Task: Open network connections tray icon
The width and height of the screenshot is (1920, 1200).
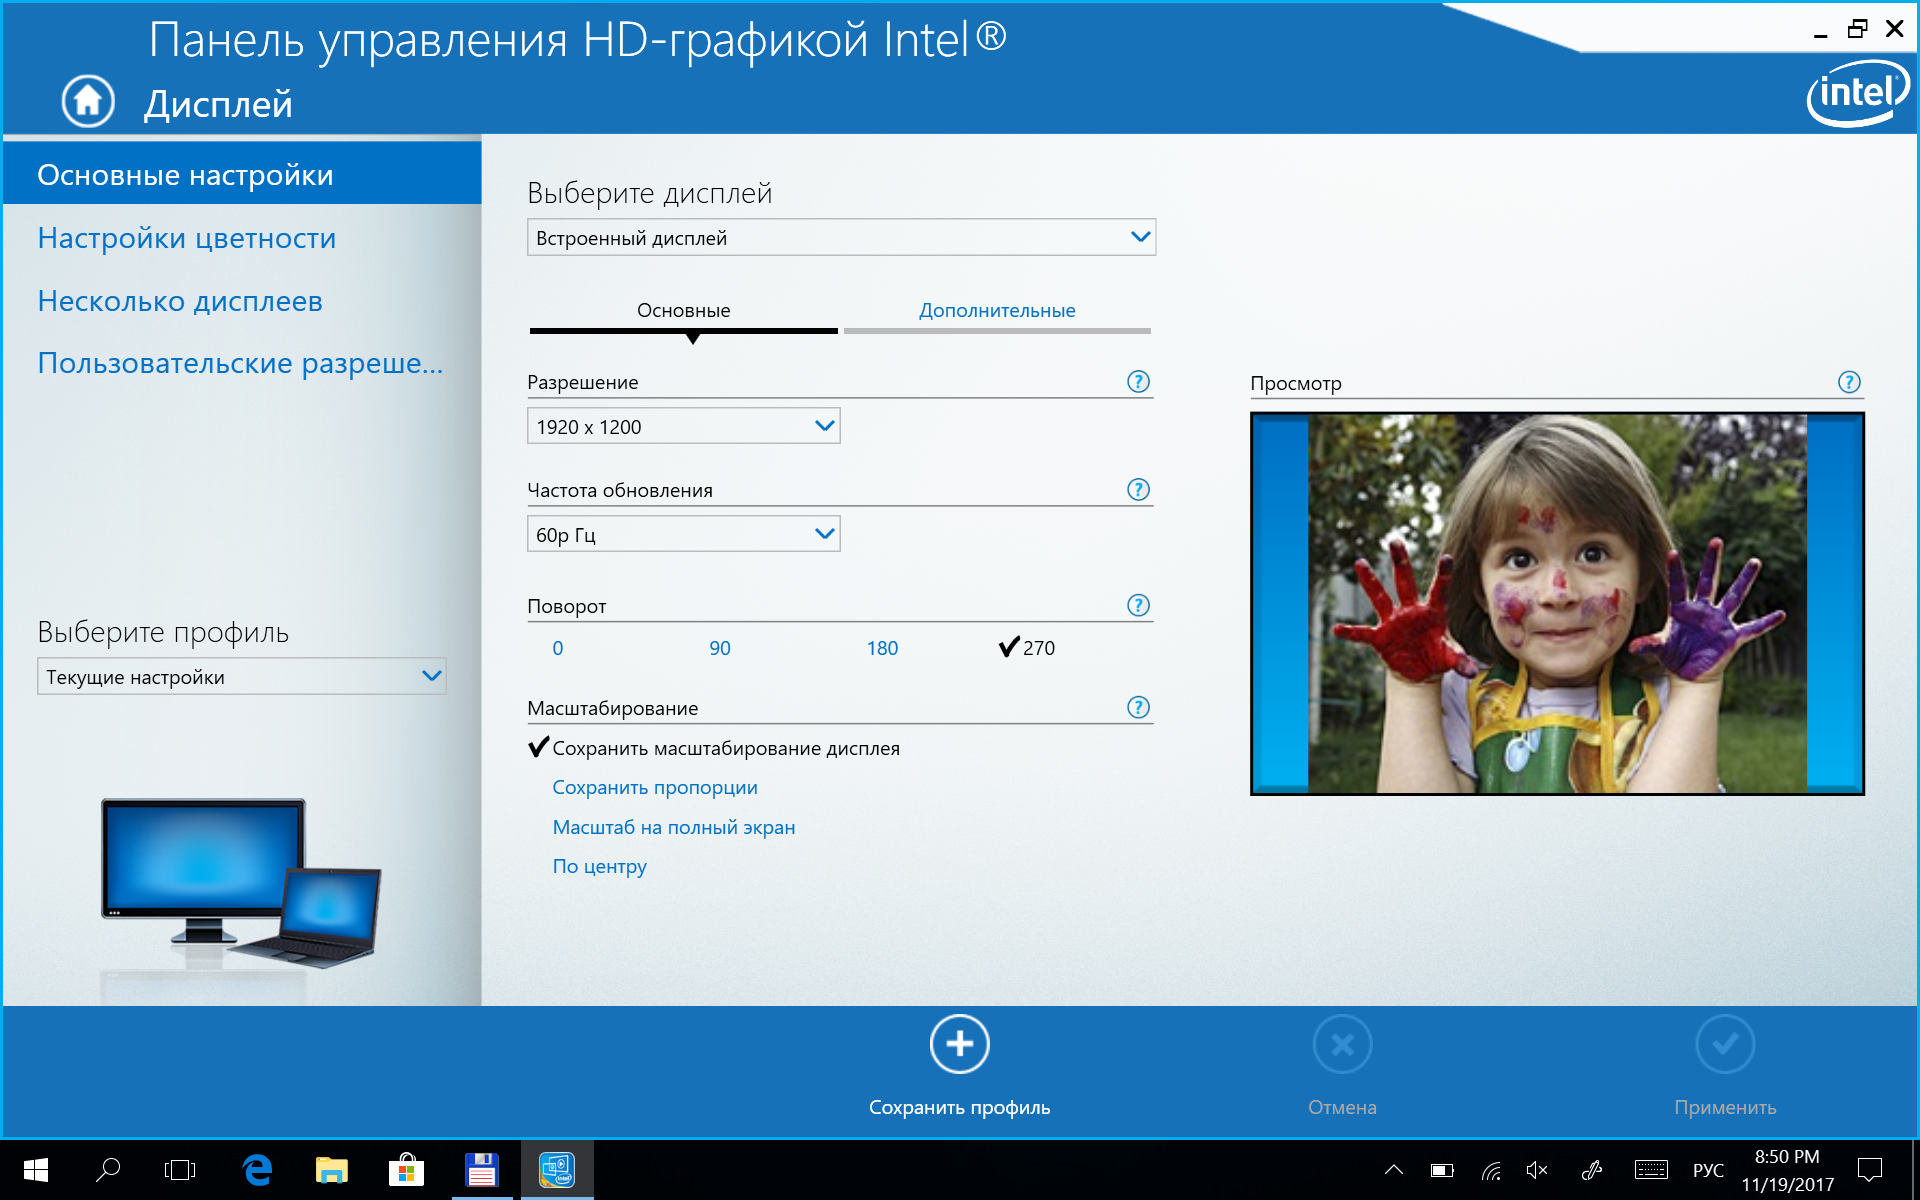Action: [x=1491, y=1170]
